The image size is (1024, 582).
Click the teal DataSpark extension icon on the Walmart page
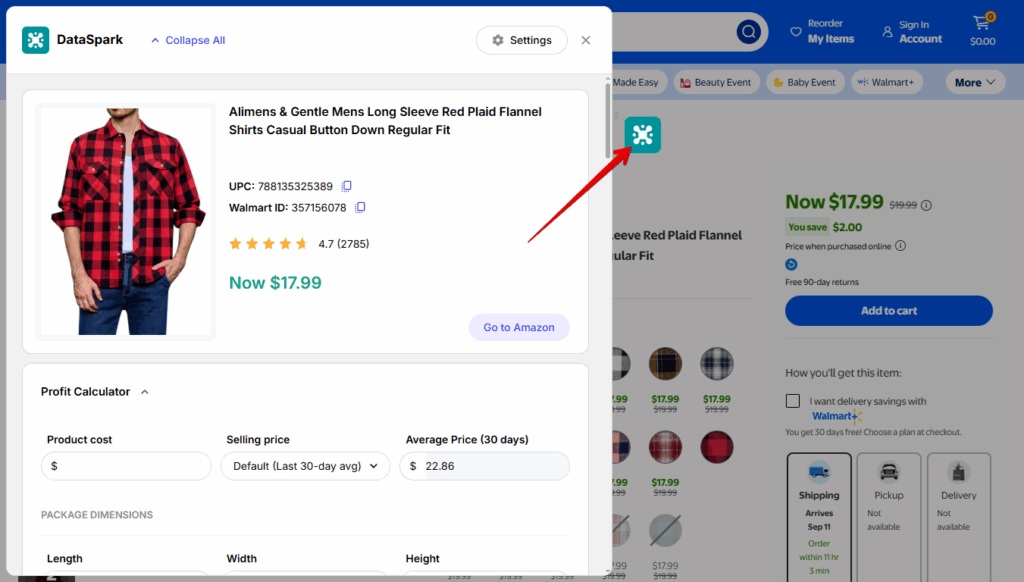(x=643, y=135)
